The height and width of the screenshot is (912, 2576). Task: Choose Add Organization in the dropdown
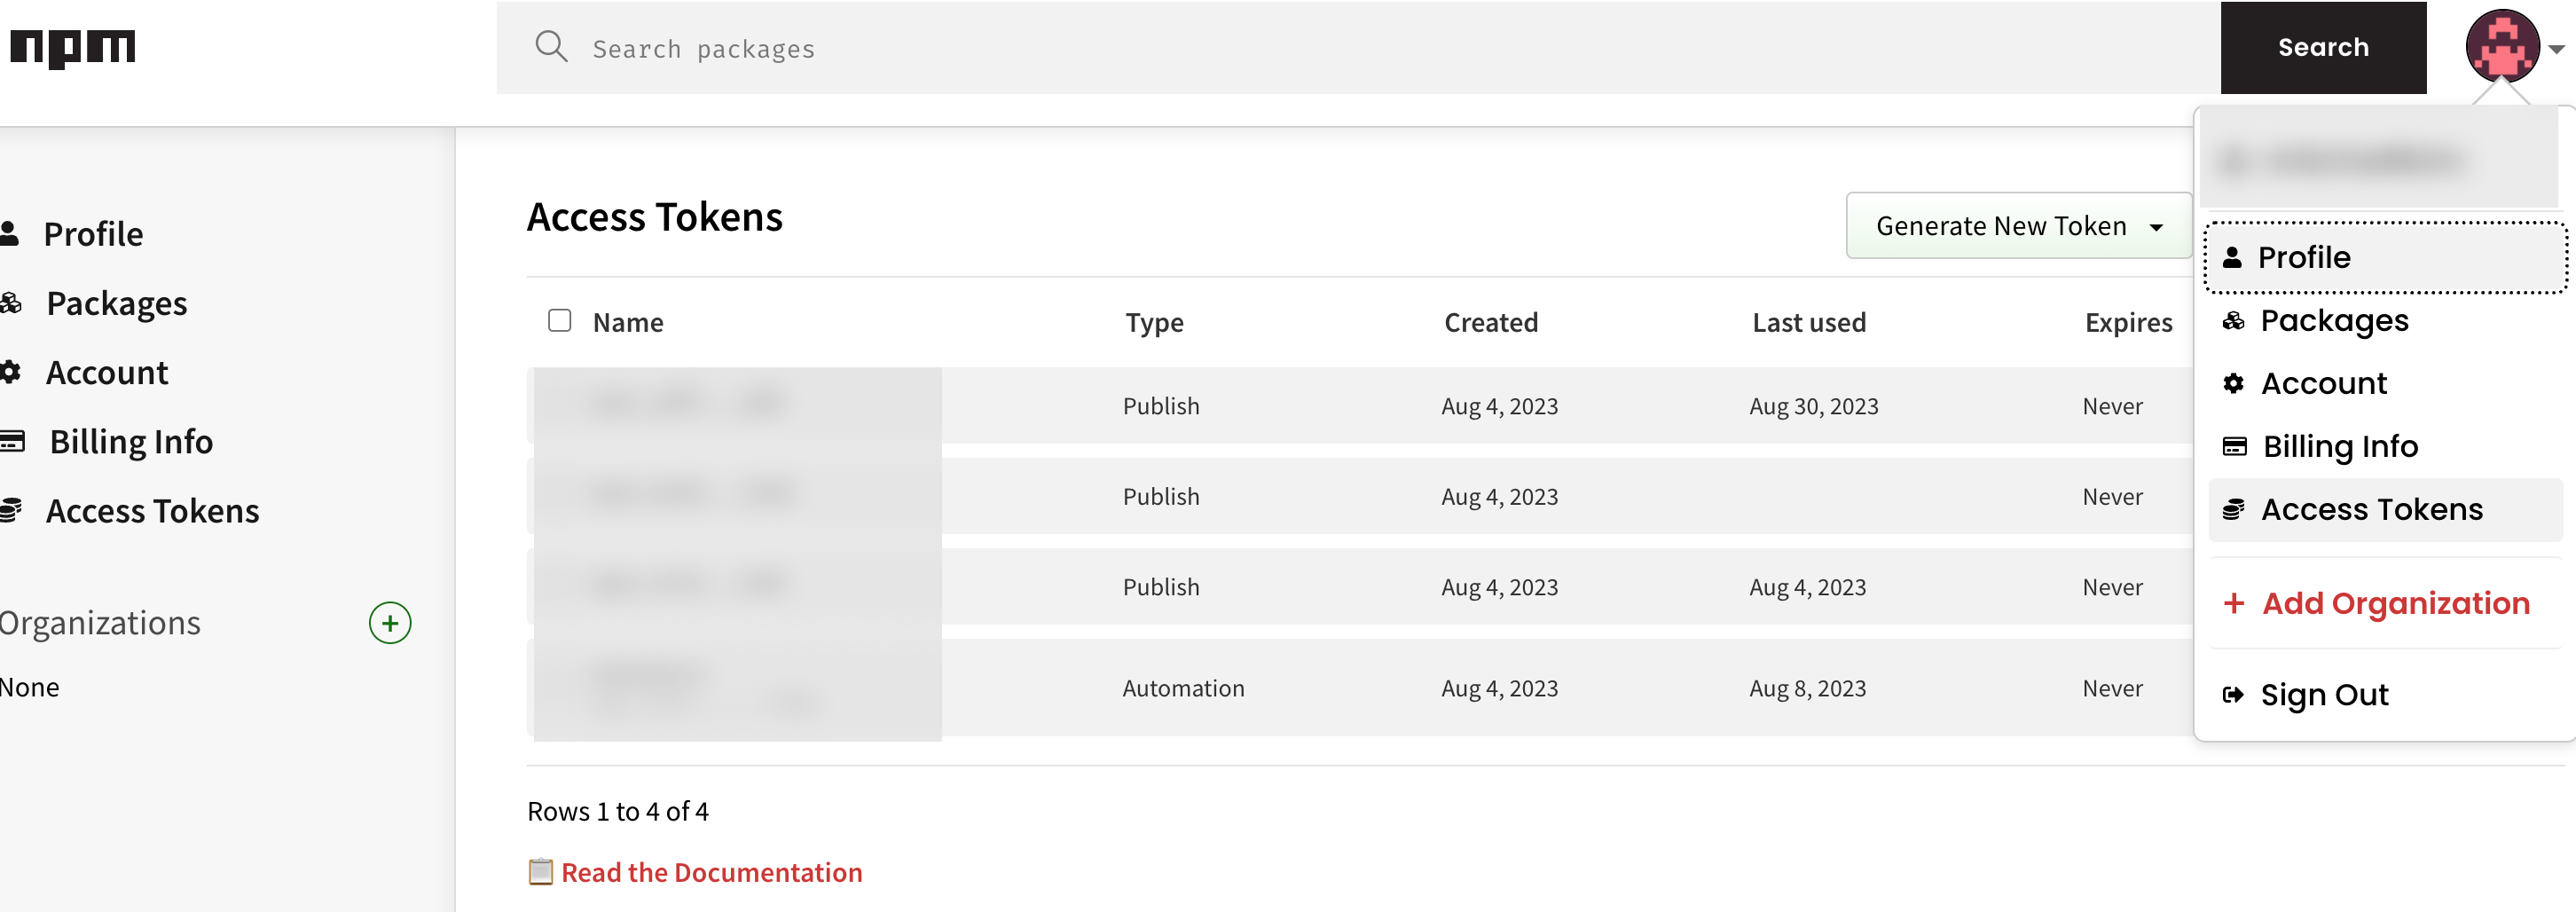coord(2385,603)
